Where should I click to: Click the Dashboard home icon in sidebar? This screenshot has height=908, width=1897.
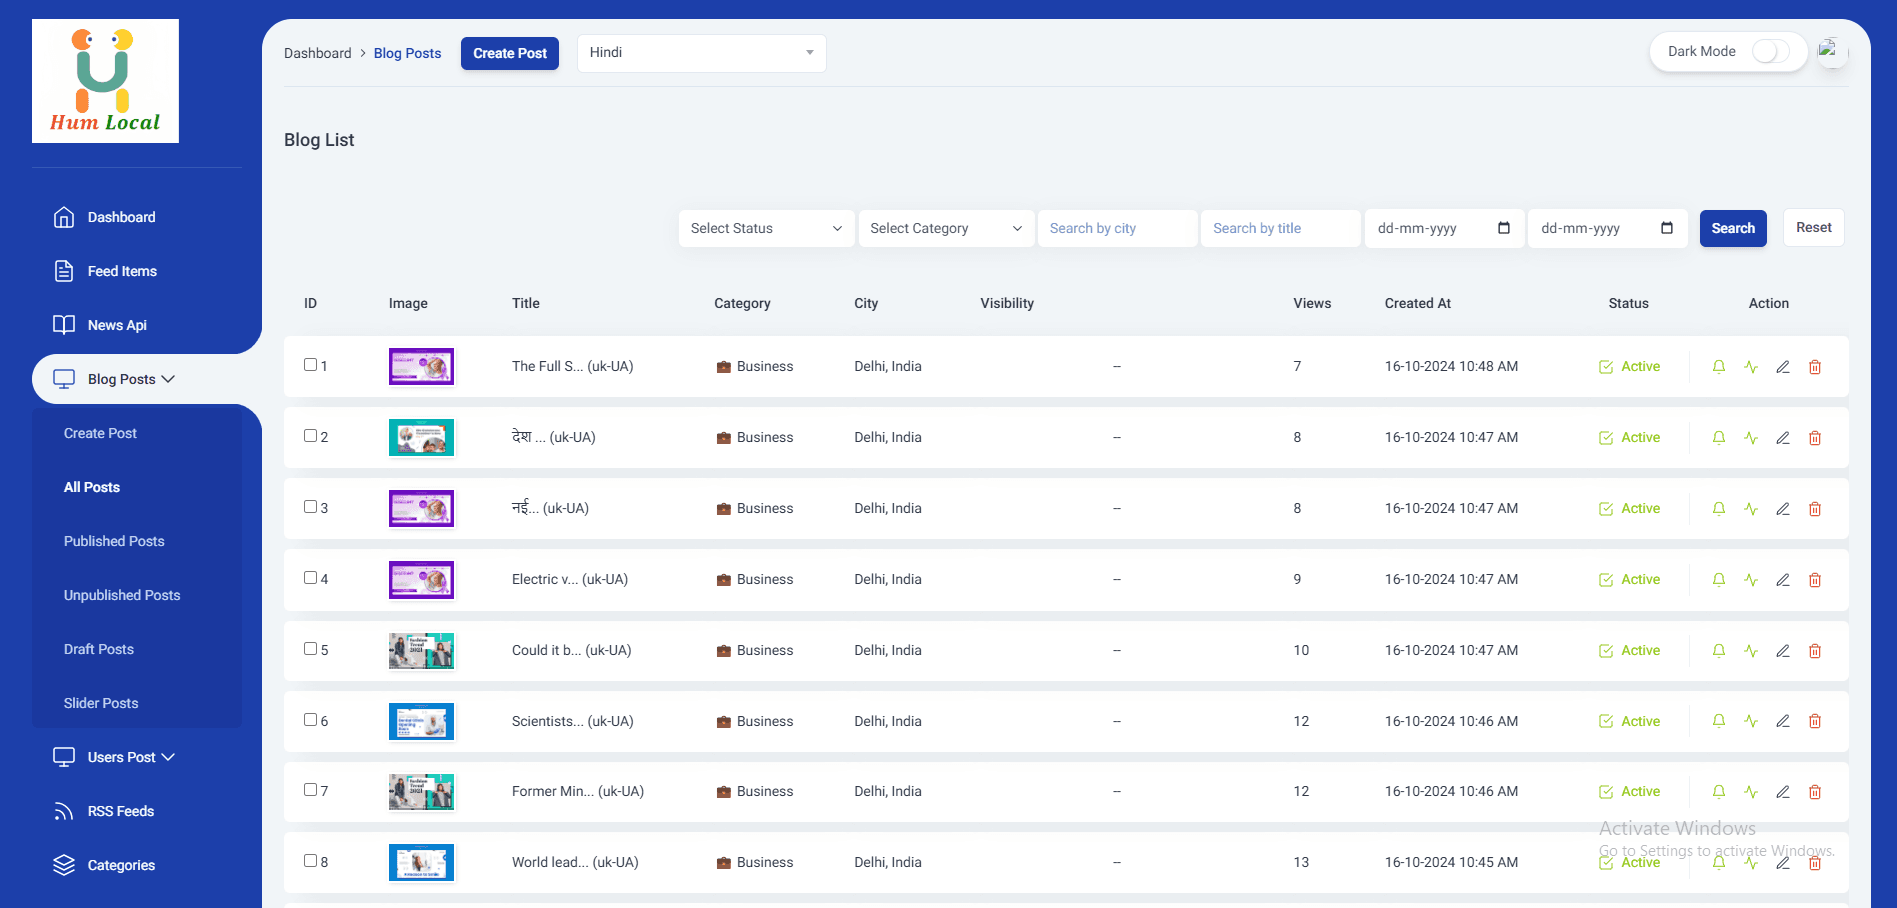64,217
